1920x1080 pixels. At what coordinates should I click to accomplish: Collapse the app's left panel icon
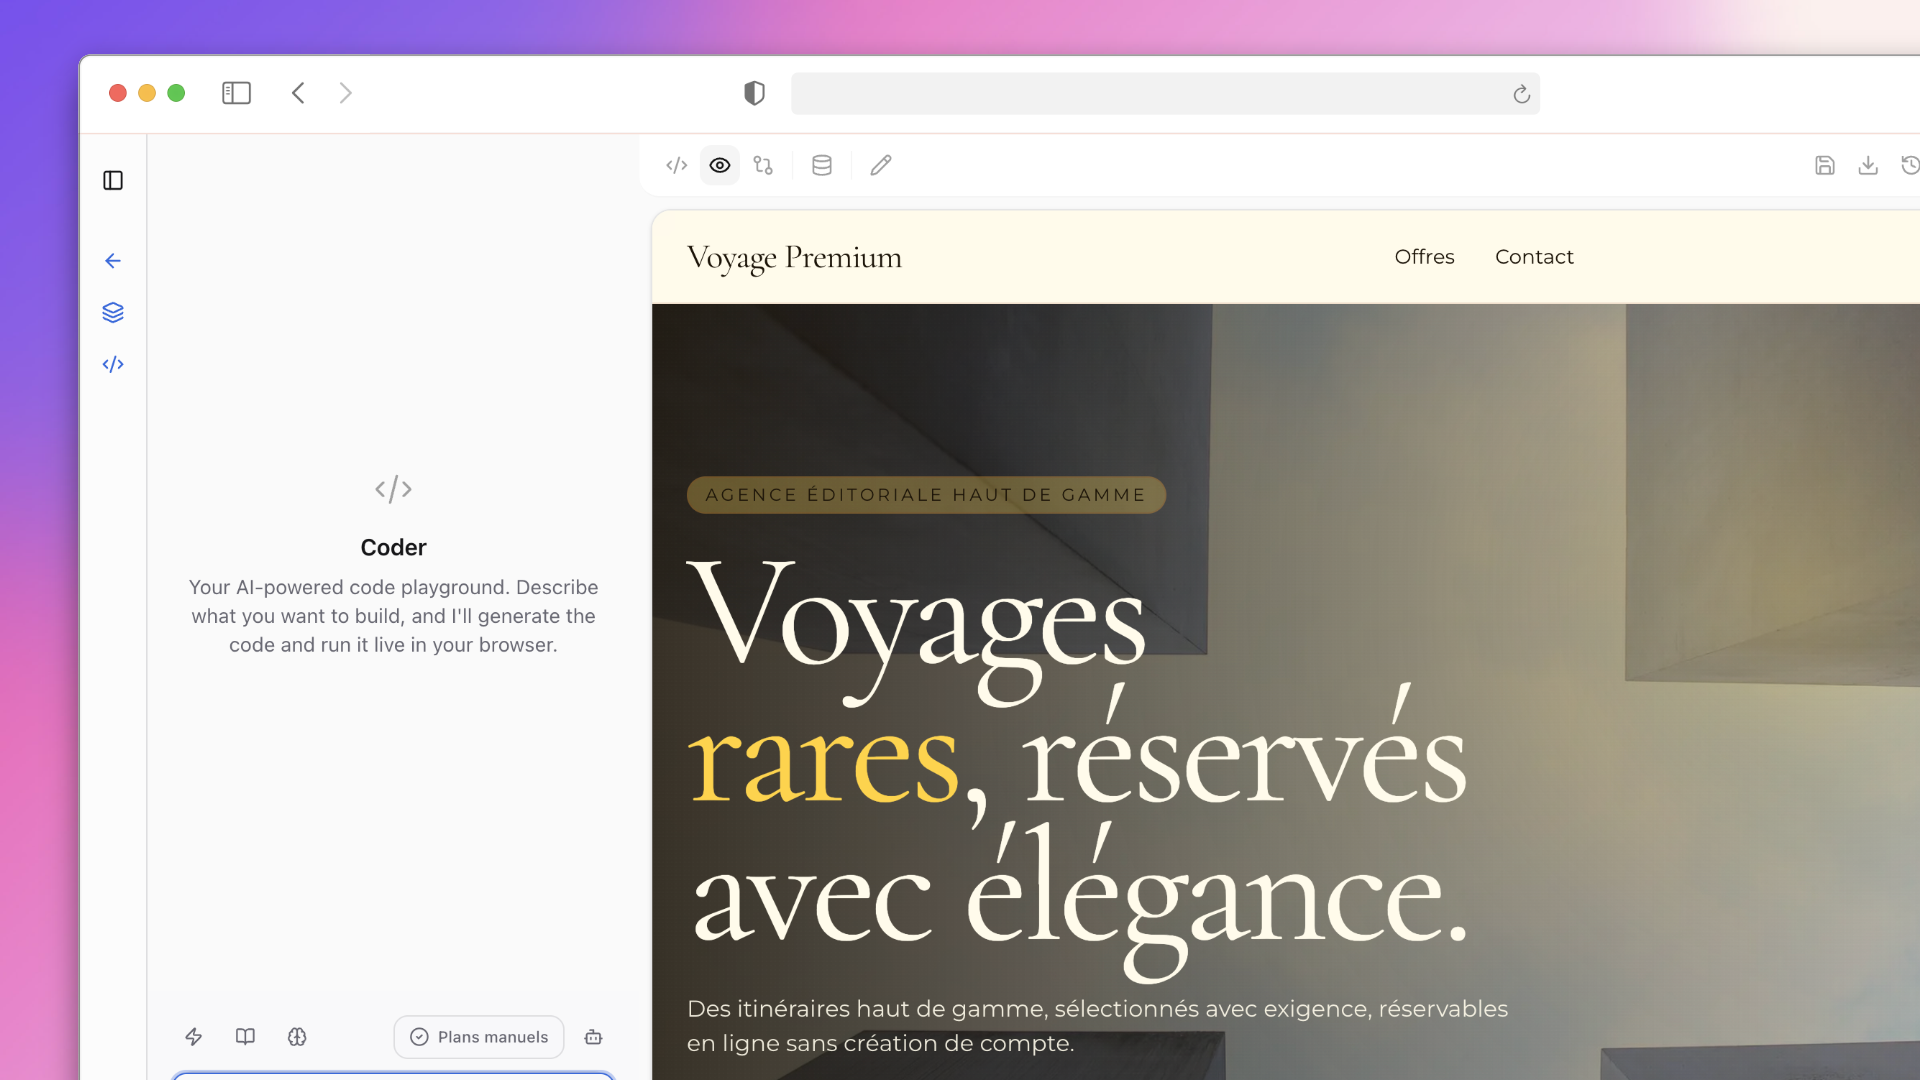click(x=113, y=180)
